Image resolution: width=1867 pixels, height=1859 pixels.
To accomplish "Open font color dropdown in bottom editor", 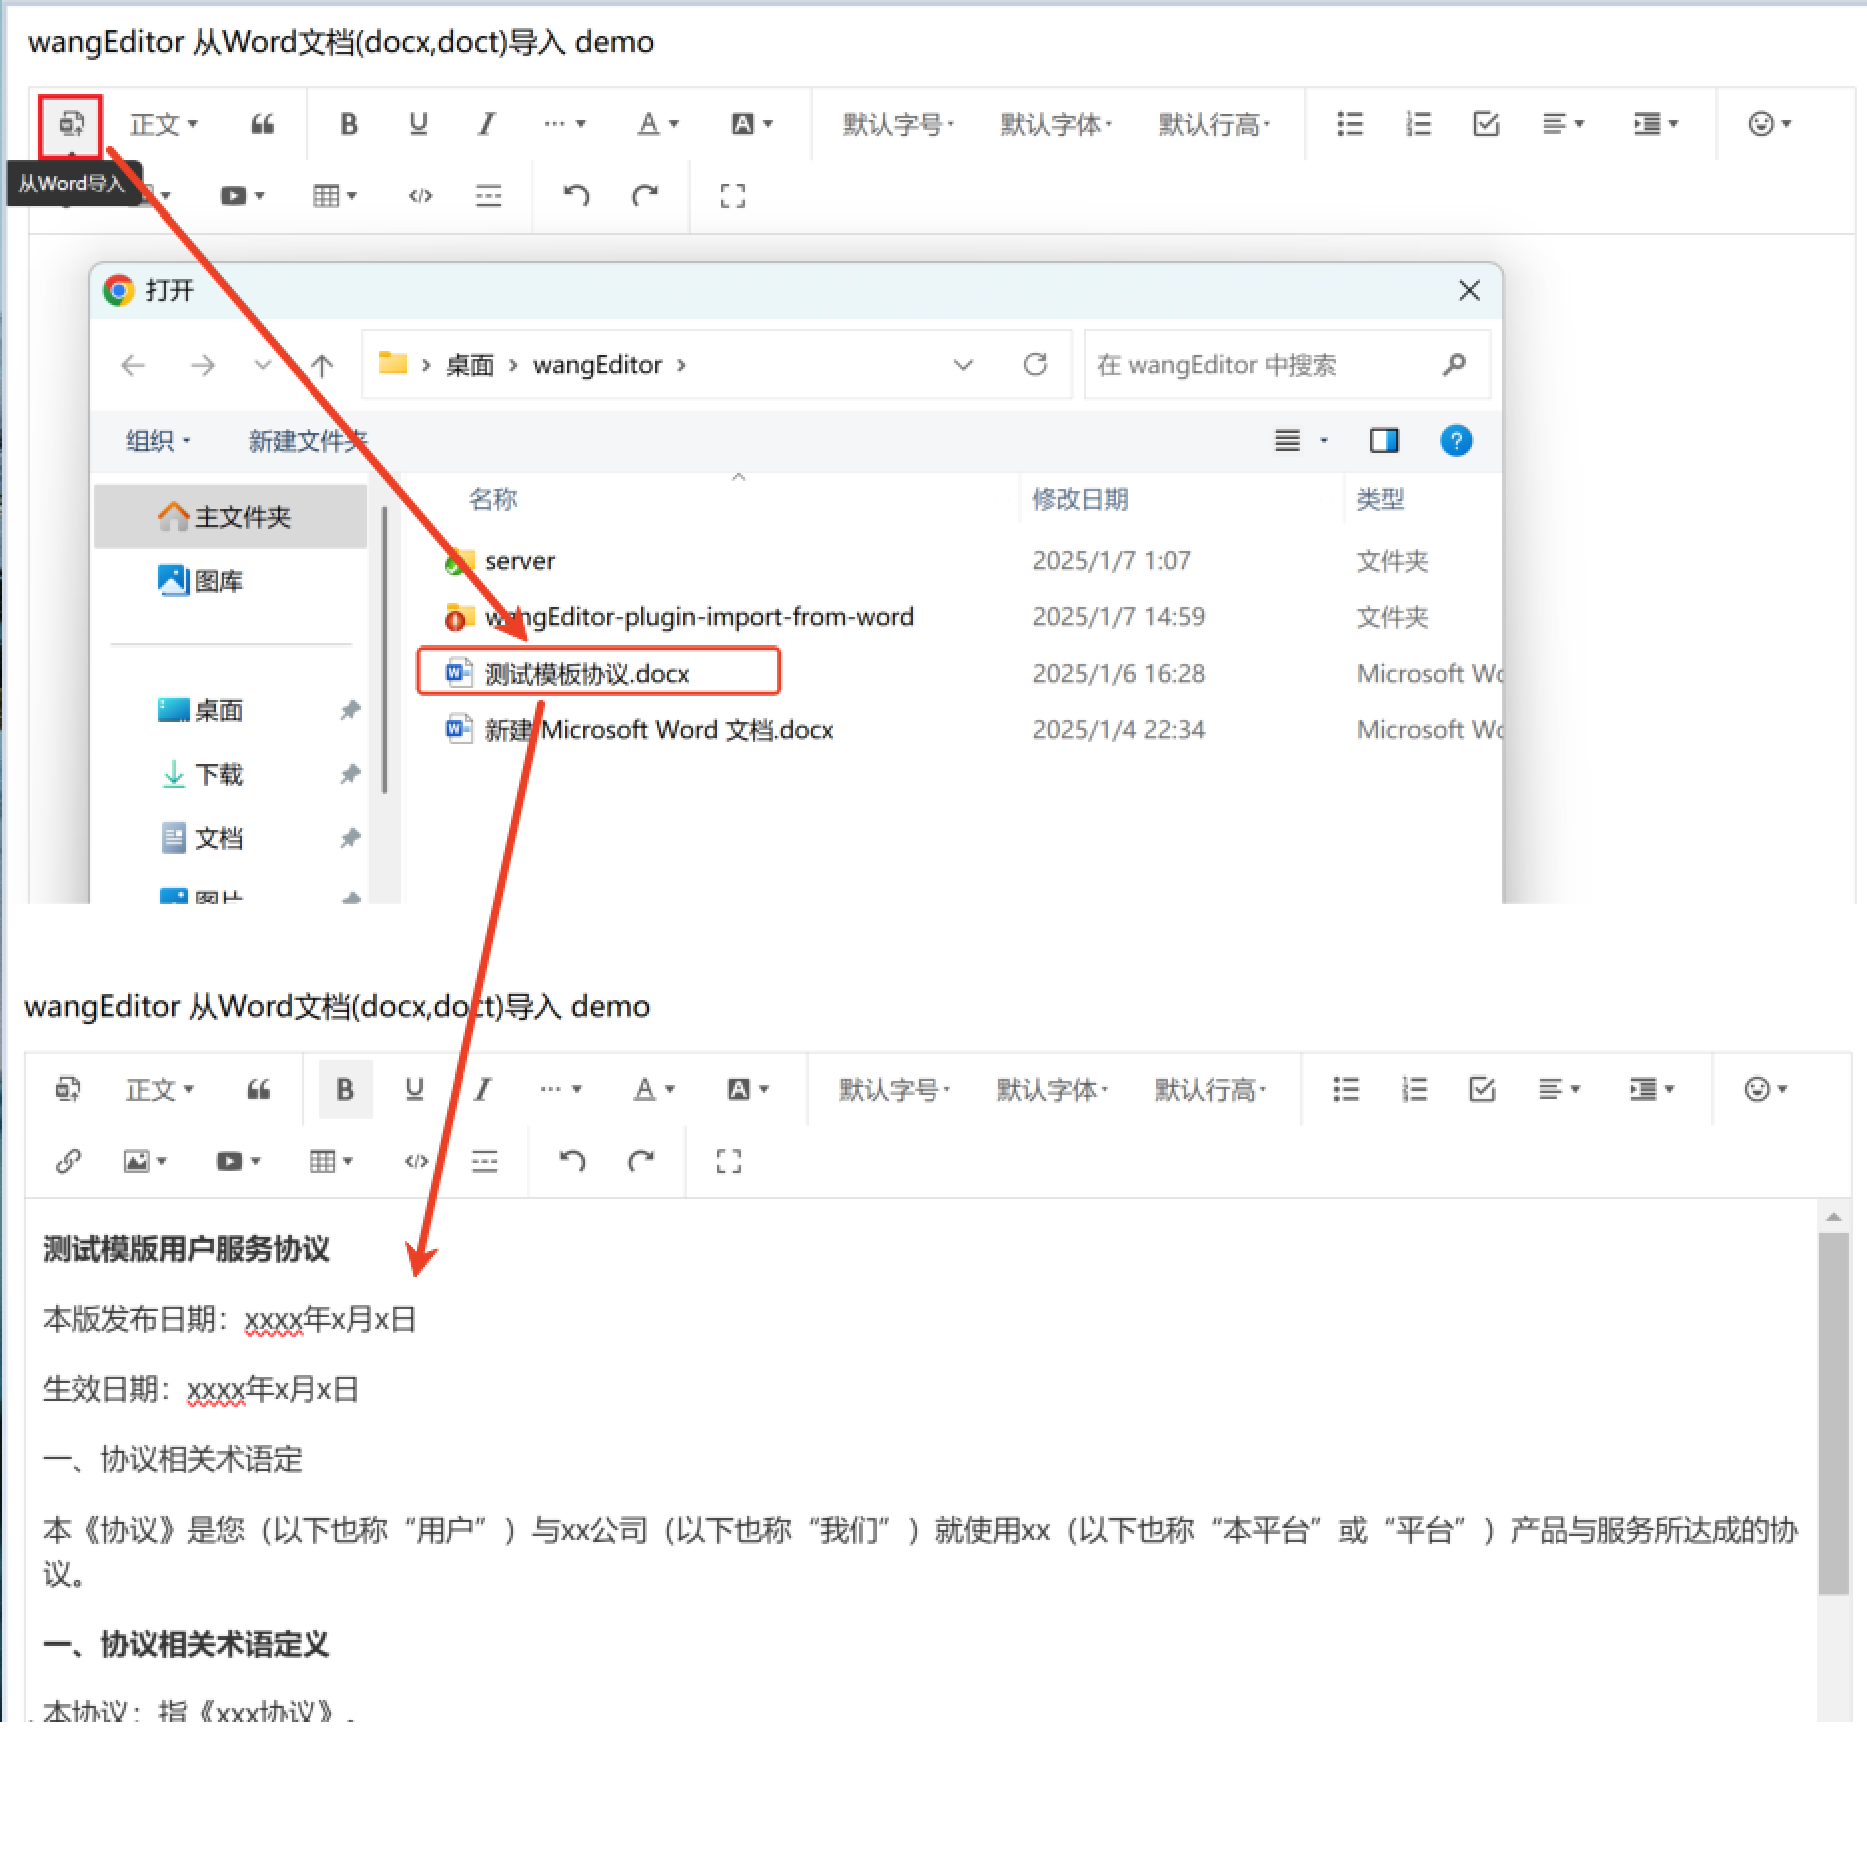I will click(654, 1090).
